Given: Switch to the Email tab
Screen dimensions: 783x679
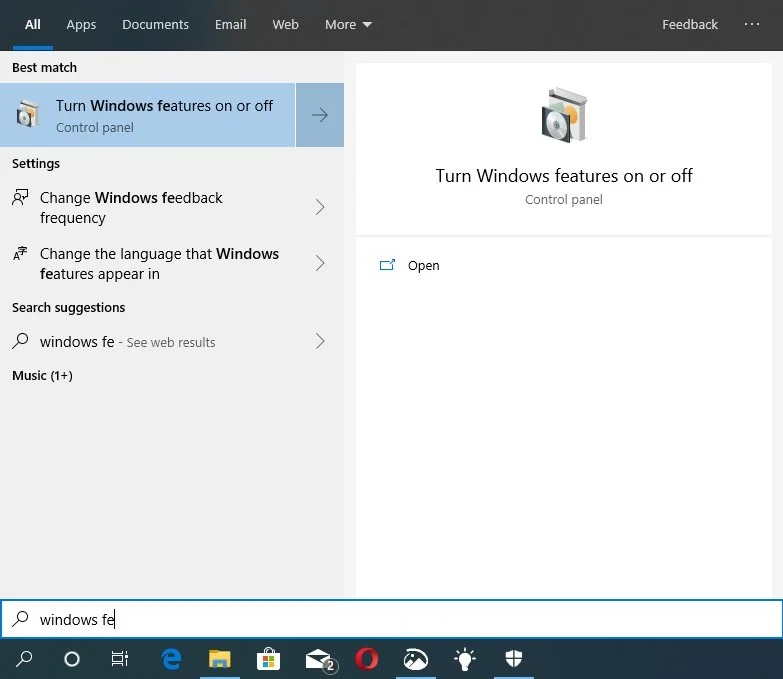Looking at the screenshot, I should (x=230, y=24).
